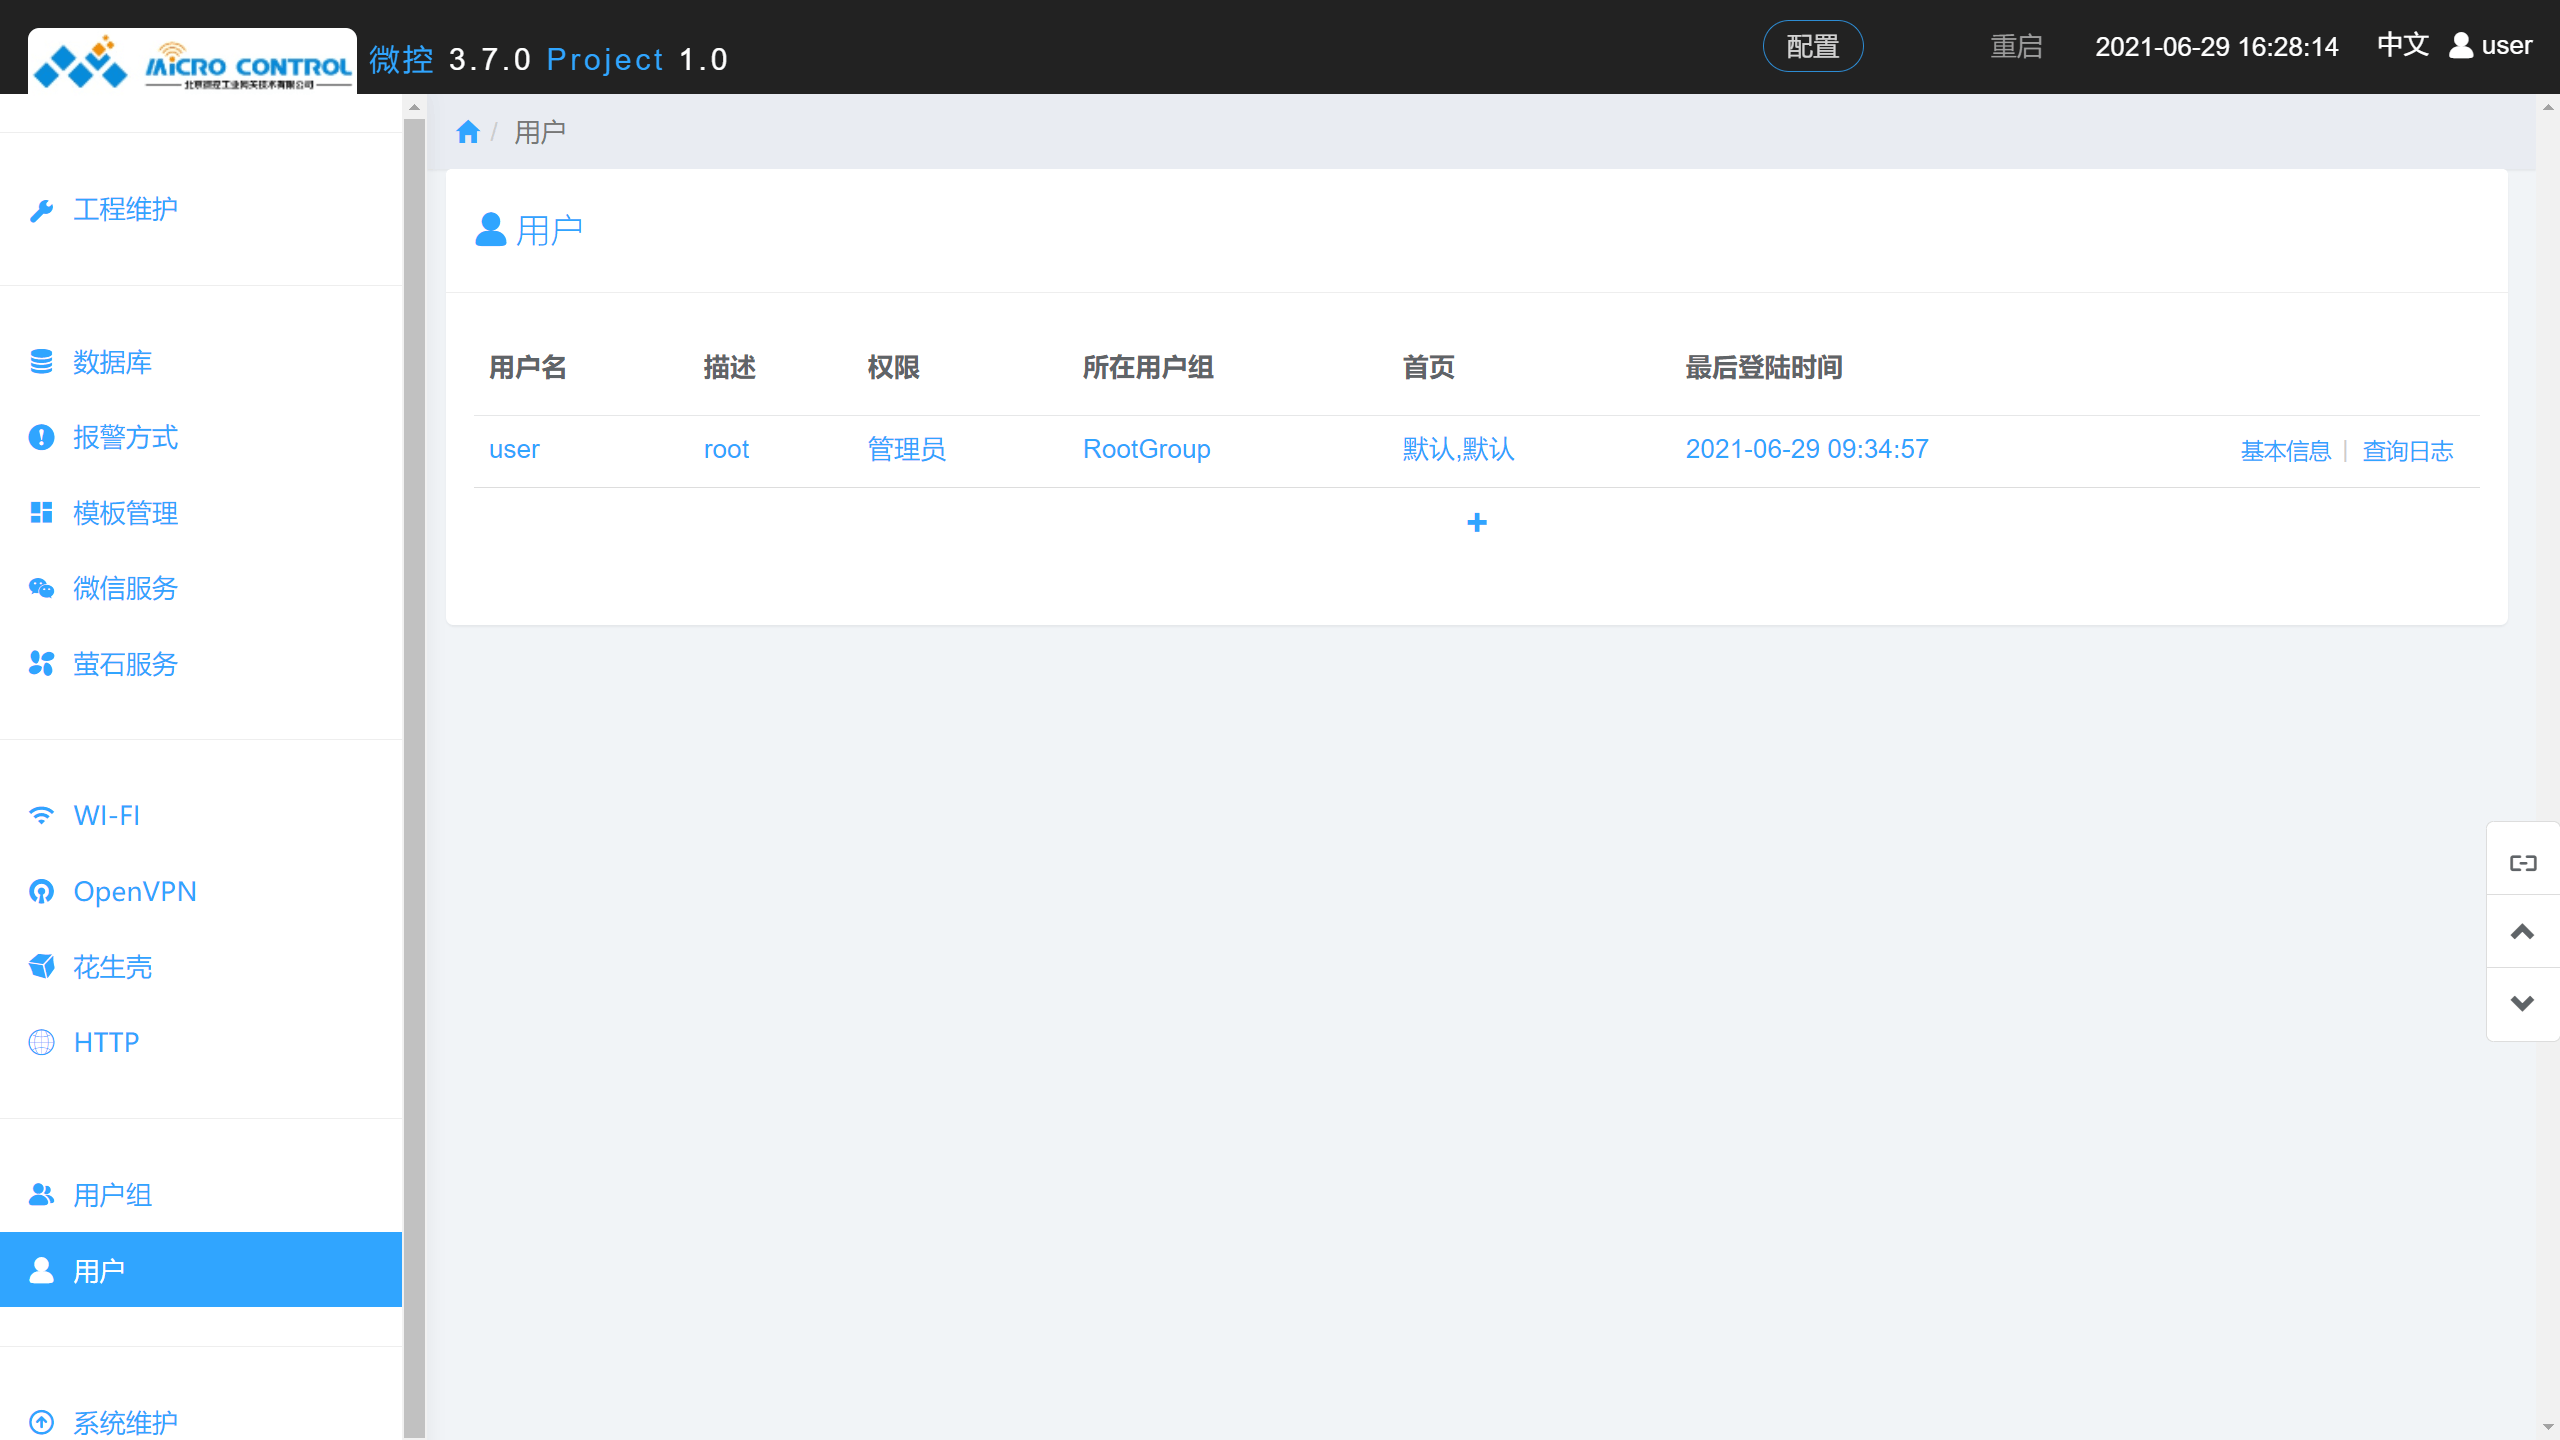Click the wrench icon for 工程维护
The image size is (2560, 1440).
[41, 210]
